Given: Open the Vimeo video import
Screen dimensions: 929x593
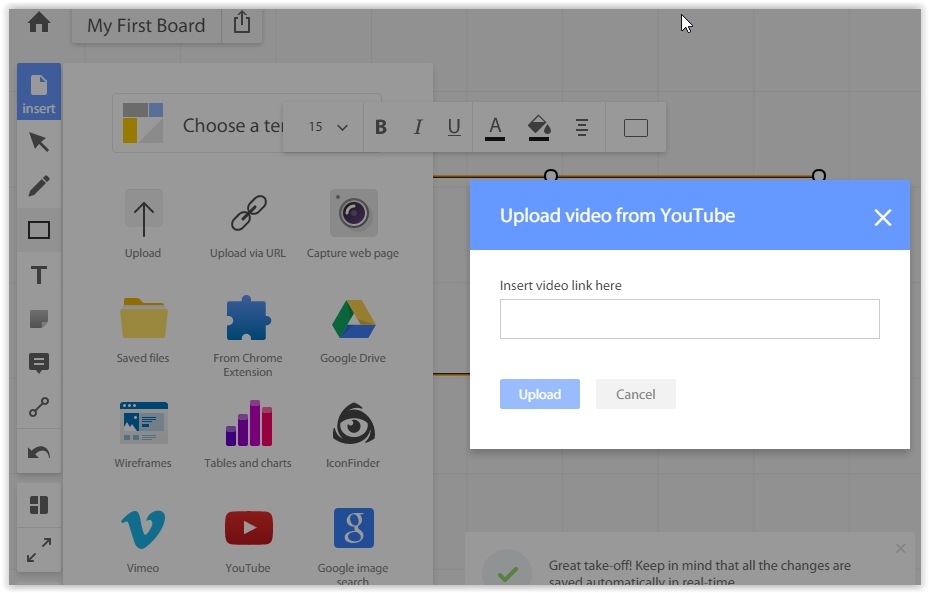Looking at the screenshot, I should pyautogui.click(x=143, y=540).
